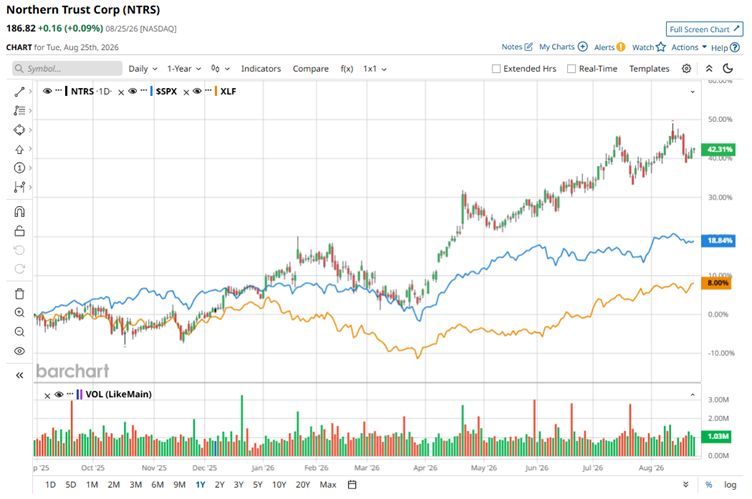Click the Notes edit icon
The width and height of the screenshot is (752, 499).
[x=529, y=47]
